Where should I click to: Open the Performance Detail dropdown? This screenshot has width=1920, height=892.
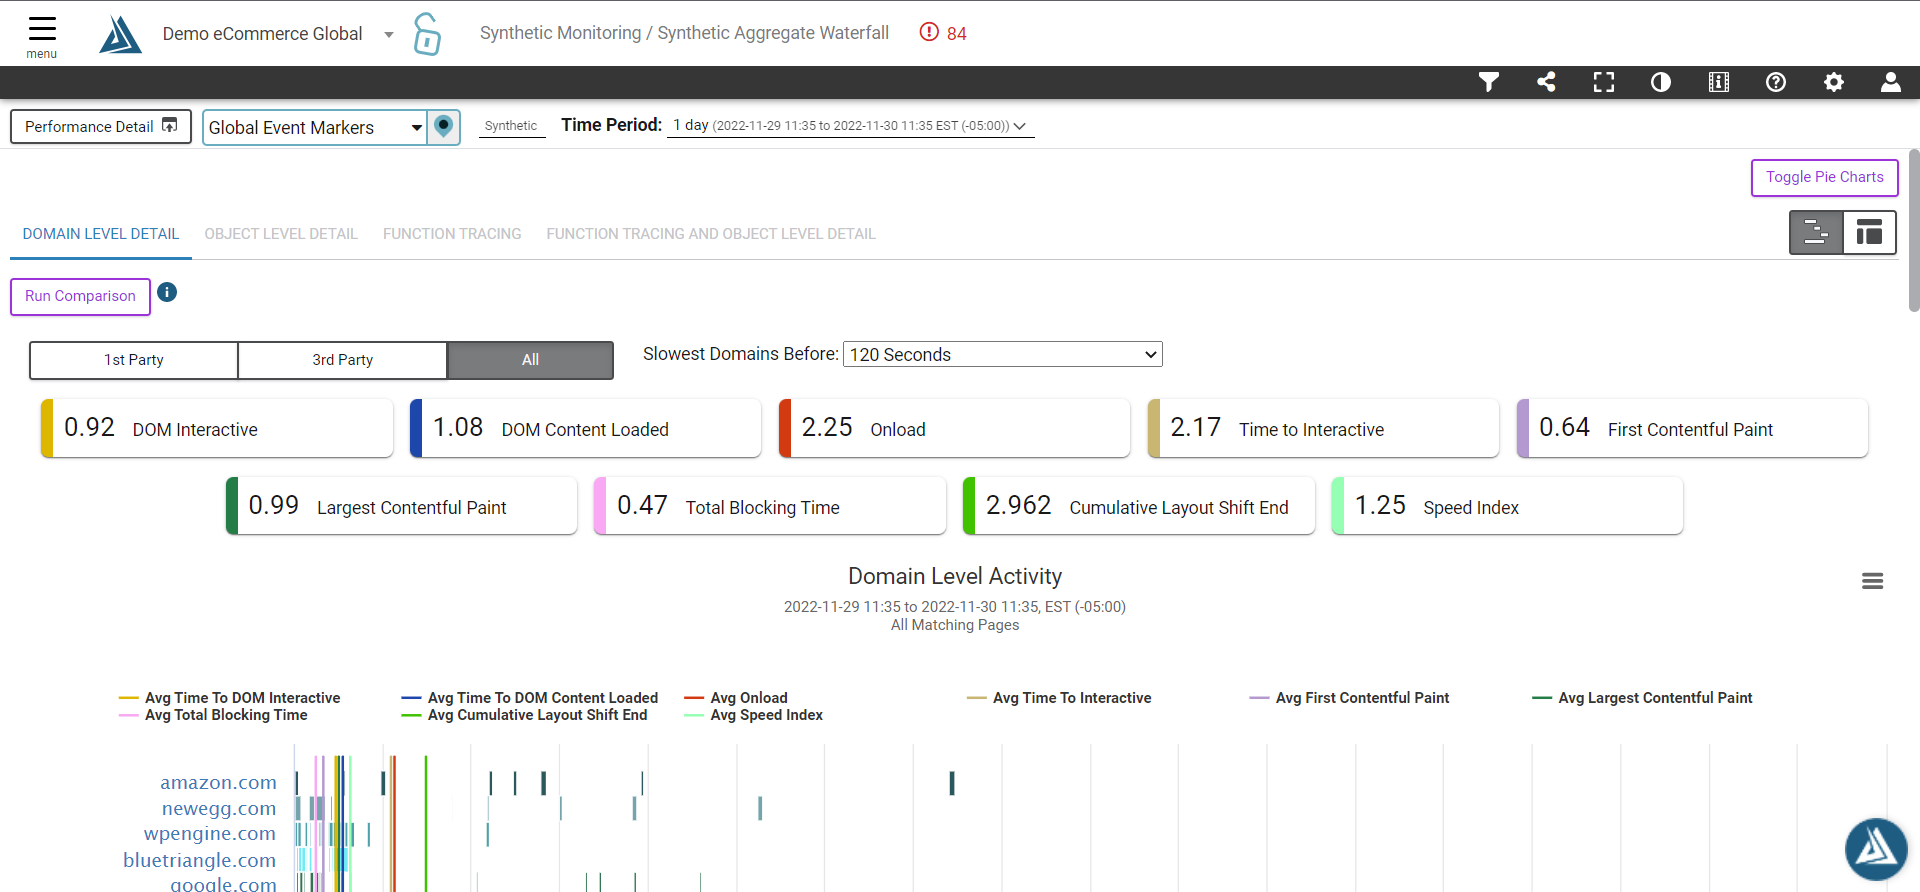pos(101,126)
